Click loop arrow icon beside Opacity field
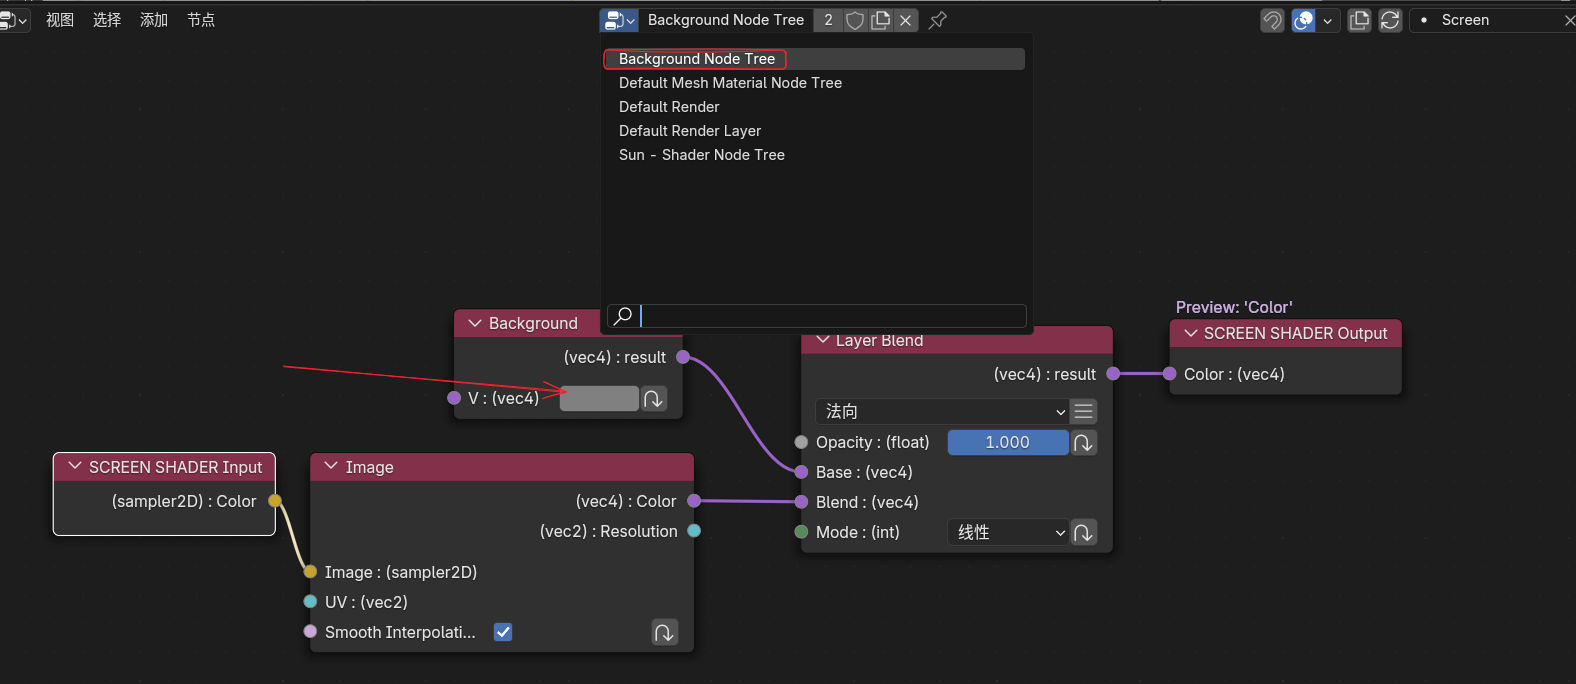 click(1083, 443)
